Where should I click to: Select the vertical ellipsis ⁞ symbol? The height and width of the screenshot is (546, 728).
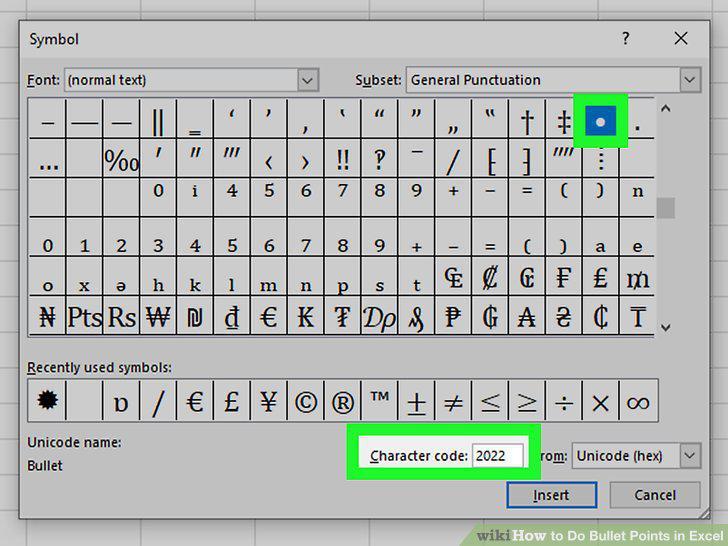click(x=600, y=159)
